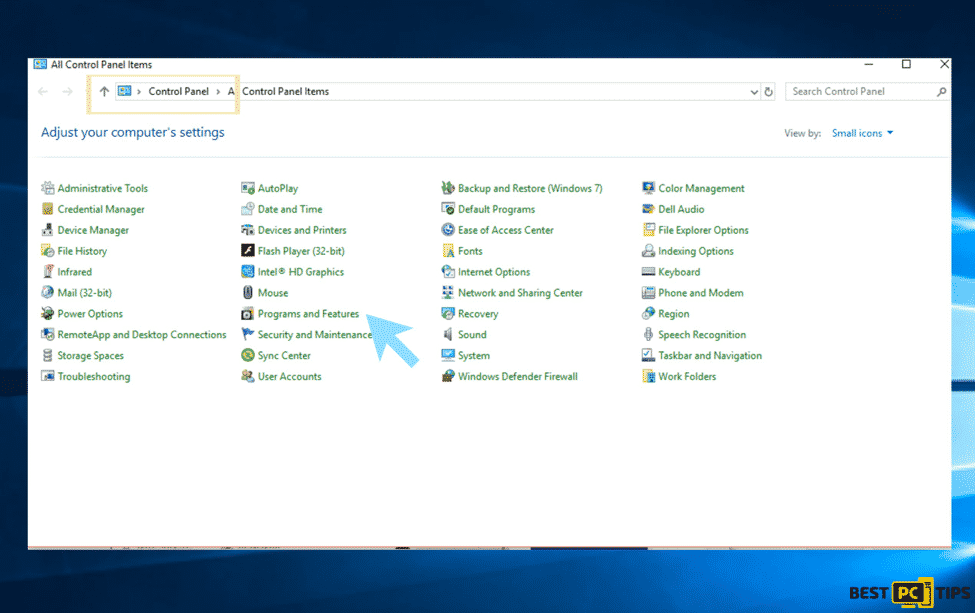This screenshot has width=975, height=613.
Task: Open the View by Small icons dropdown
Action: 862,133
